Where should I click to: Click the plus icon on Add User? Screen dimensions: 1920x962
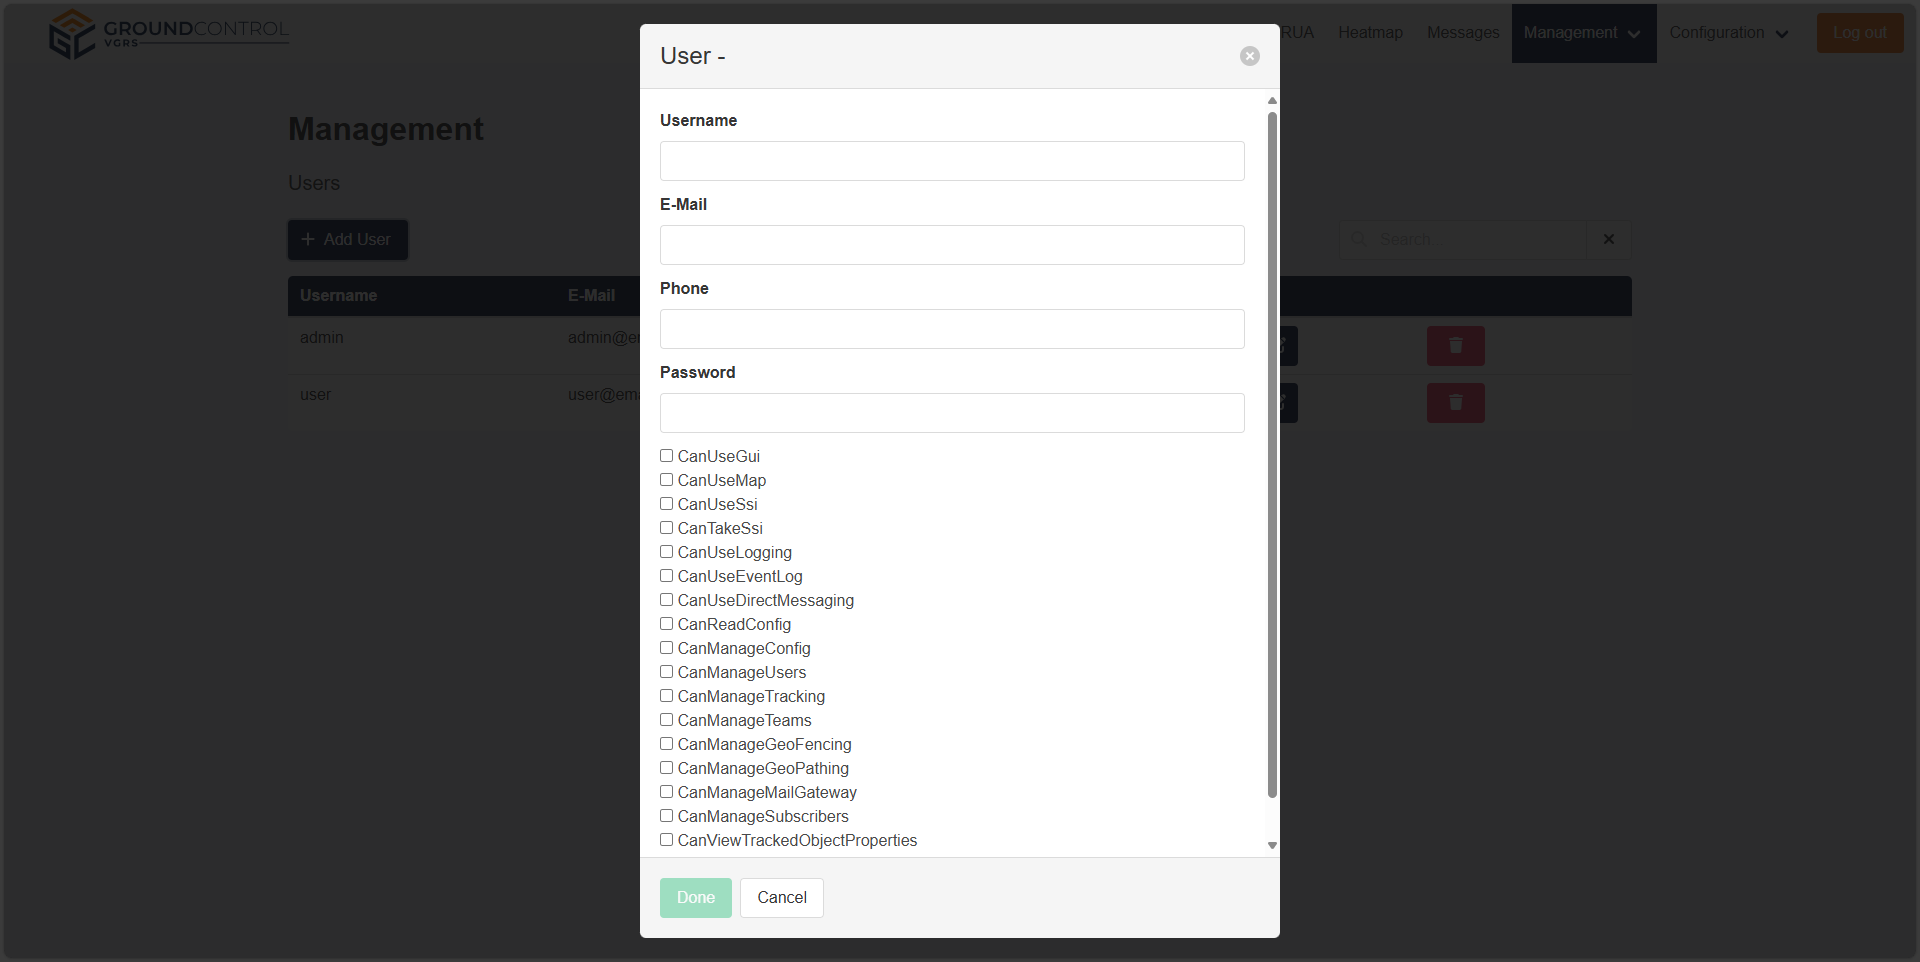point(308,240)
